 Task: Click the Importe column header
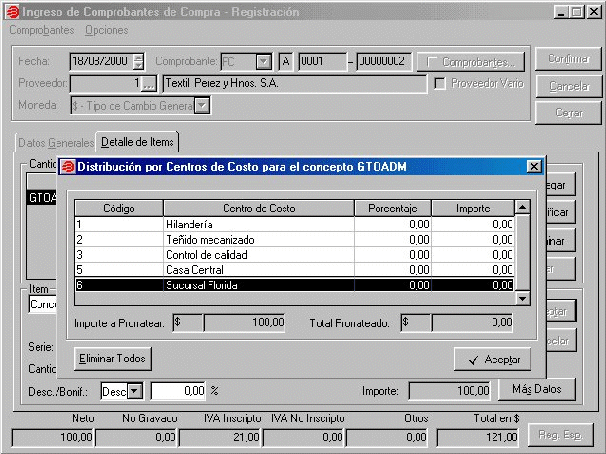pyautogui.click(x=473, y=208)
